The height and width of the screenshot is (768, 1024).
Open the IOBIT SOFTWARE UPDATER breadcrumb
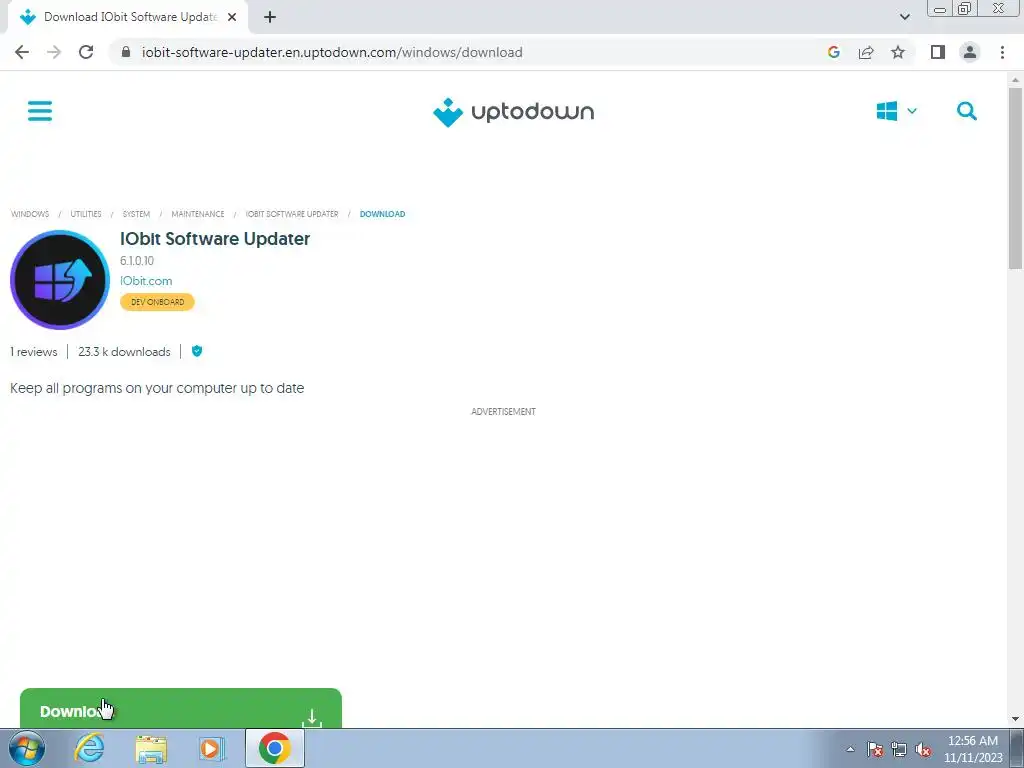[292, 214]
